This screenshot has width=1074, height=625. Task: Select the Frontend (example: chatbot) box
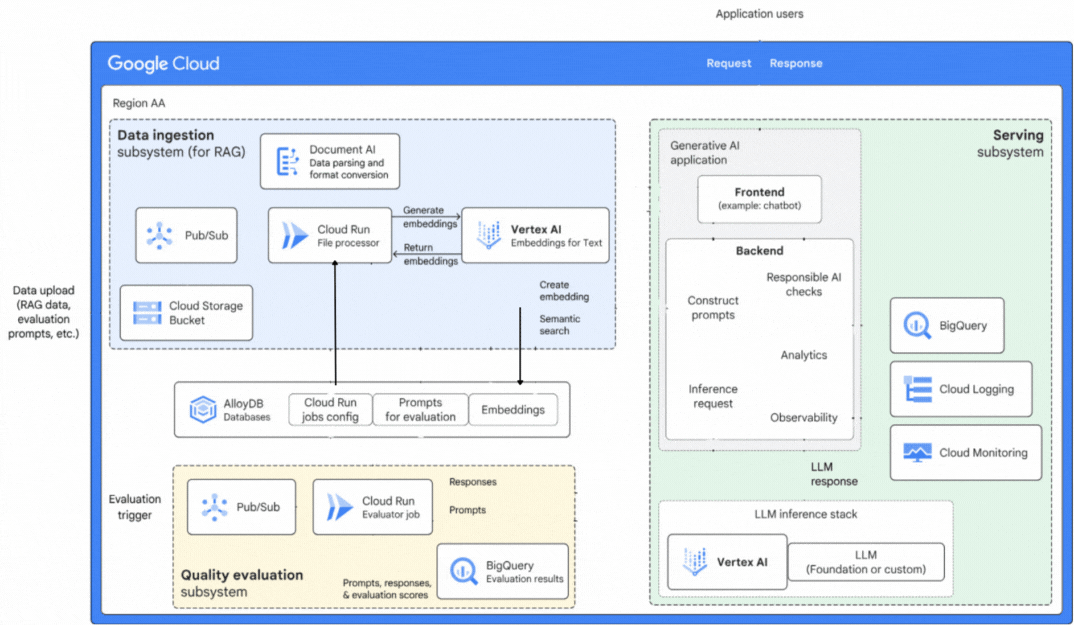pos(759,199)
